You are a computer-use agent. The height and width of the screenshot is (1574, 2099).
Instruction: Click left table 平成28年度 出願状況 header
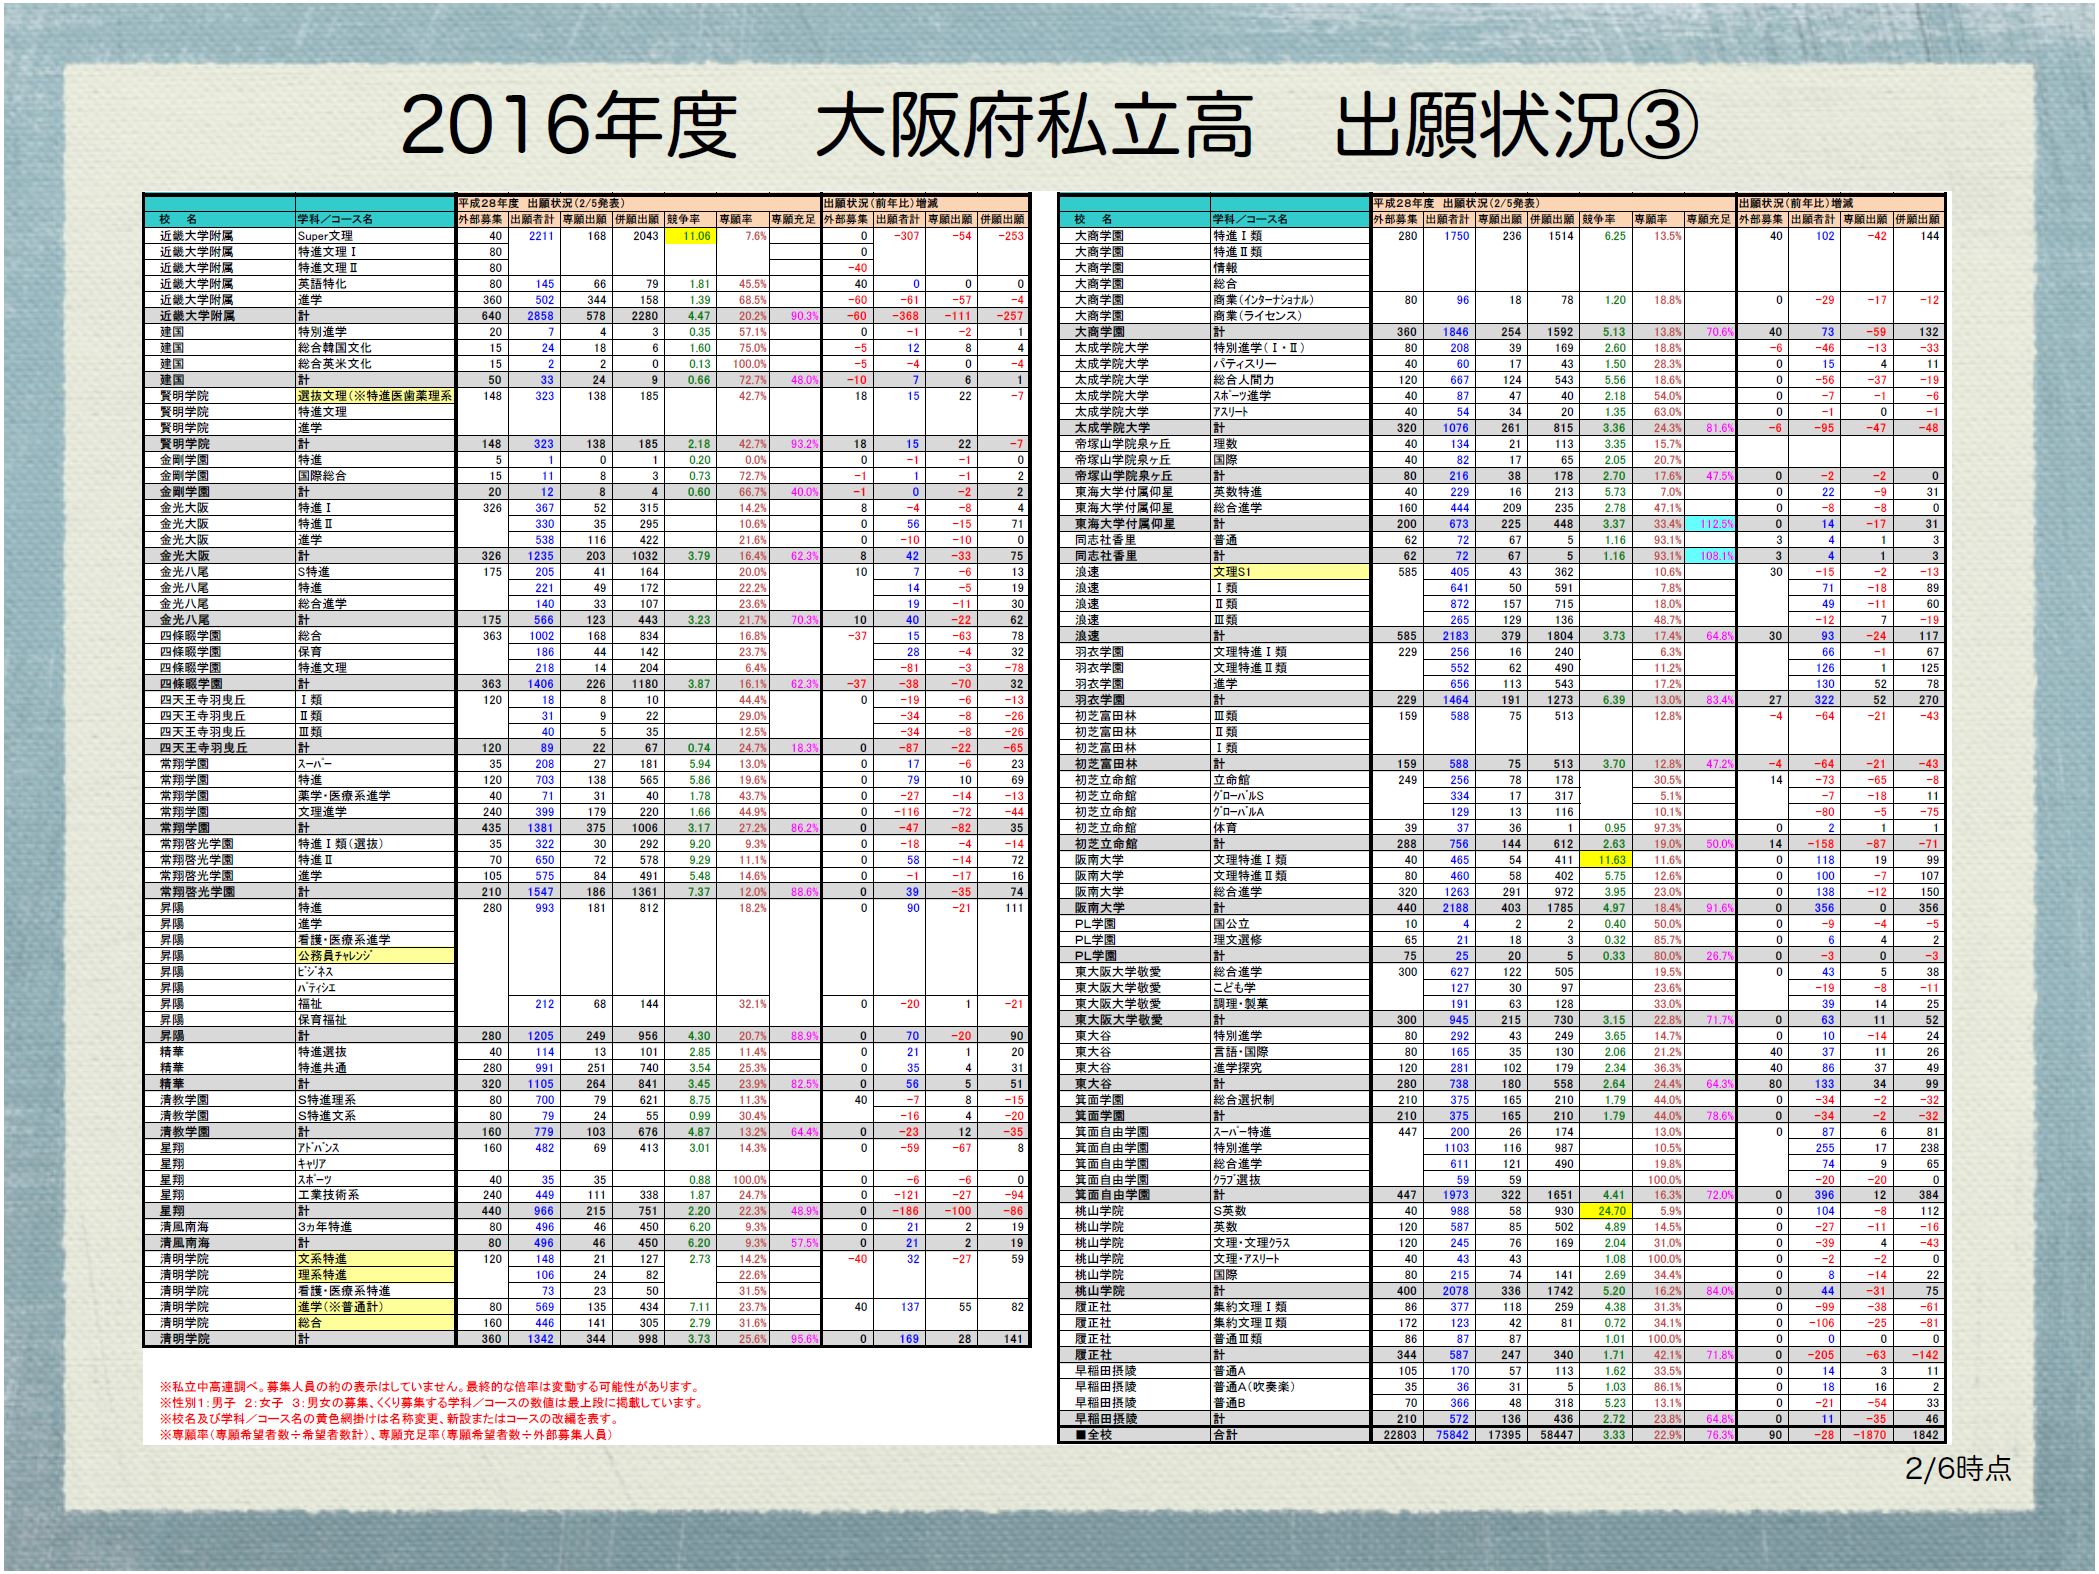coord(540,203)
